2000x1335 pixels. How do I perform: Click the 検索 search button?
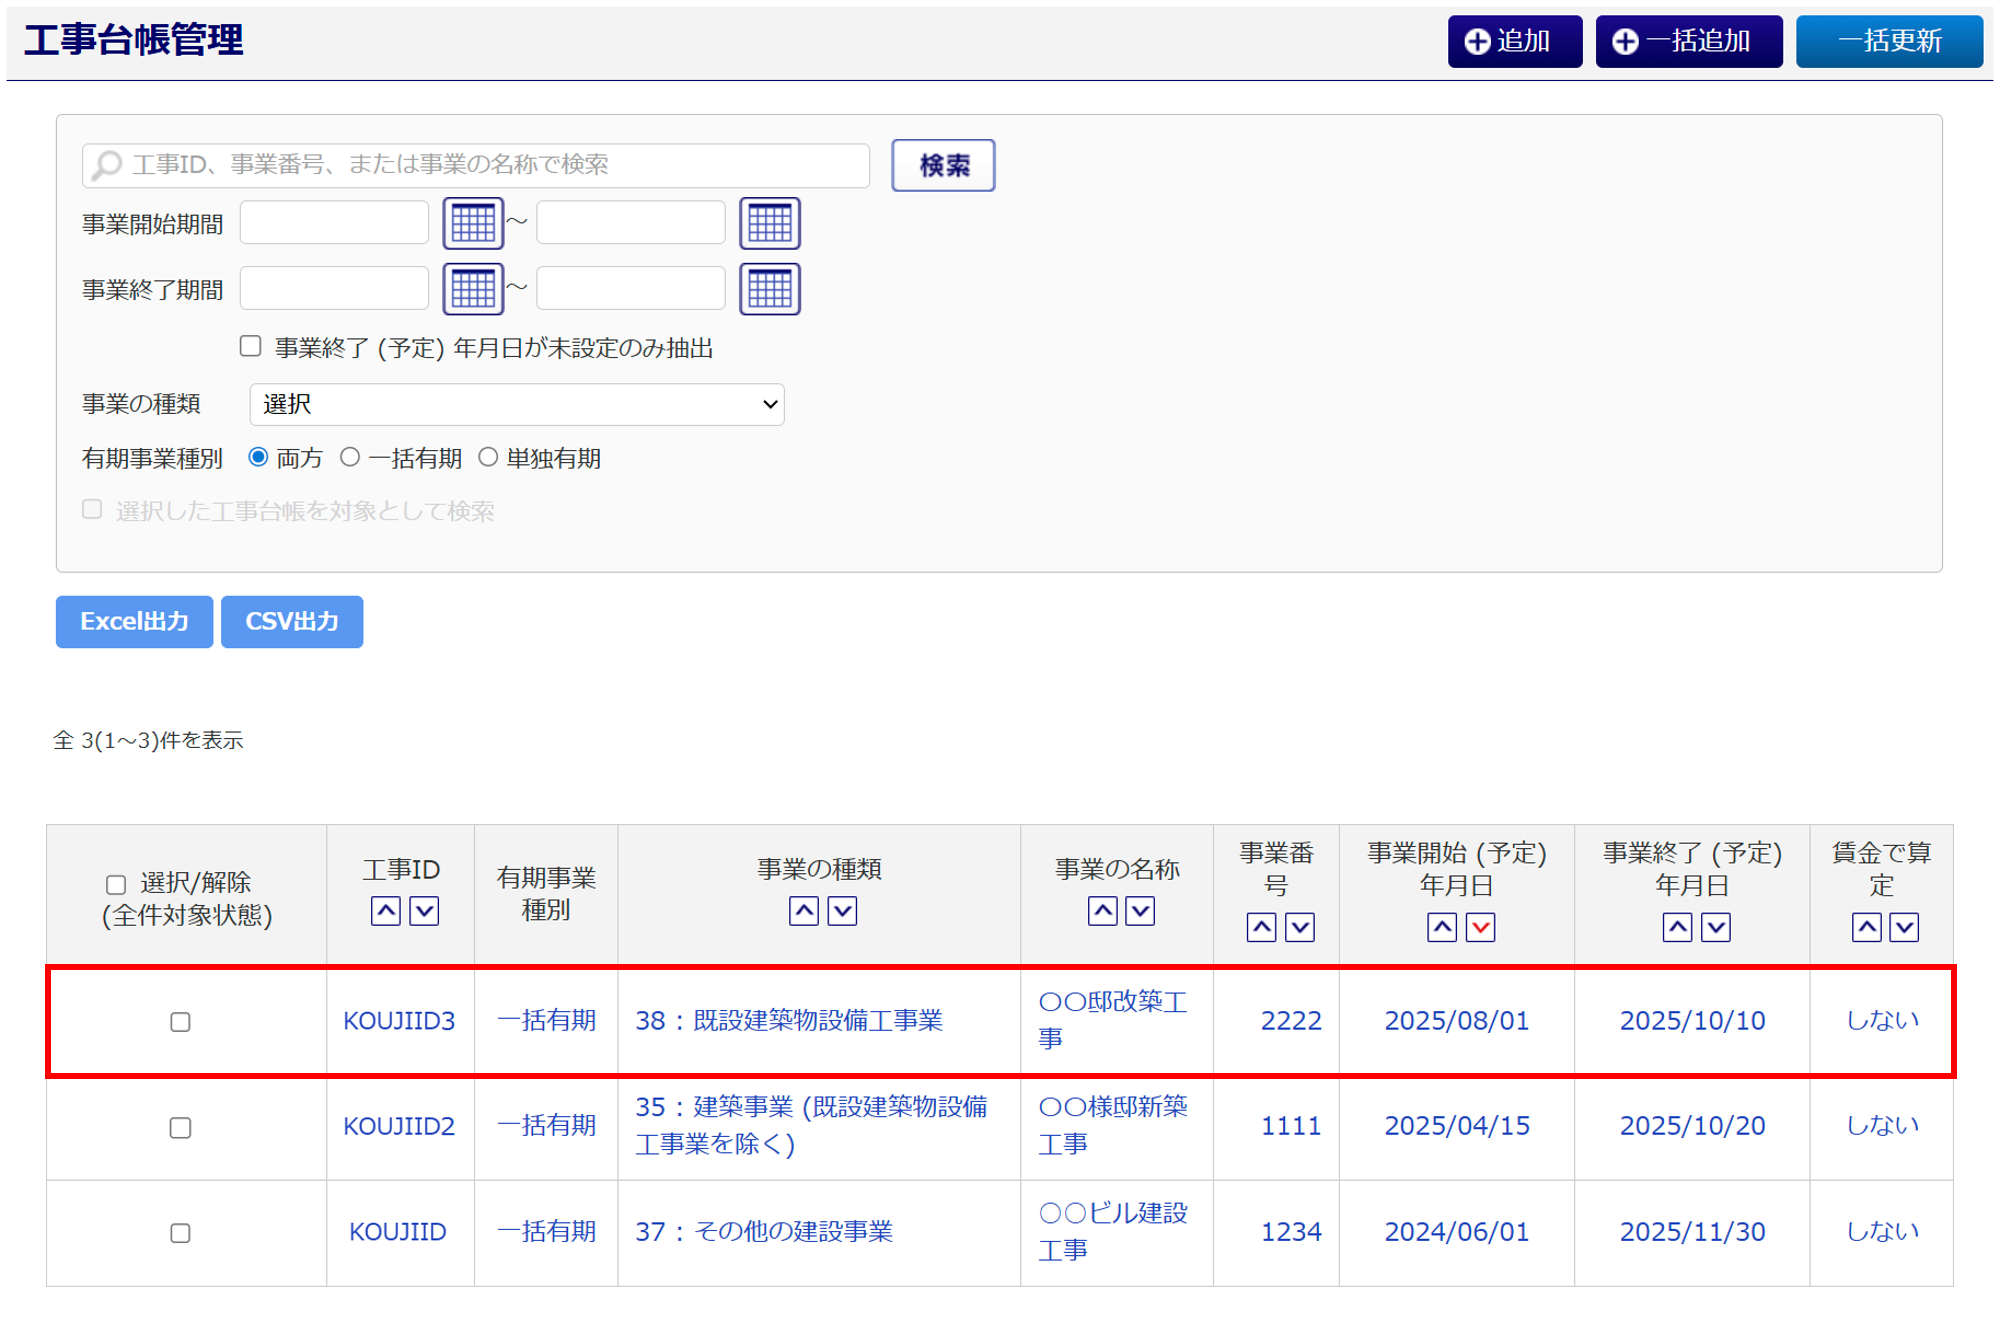point(942,165)
